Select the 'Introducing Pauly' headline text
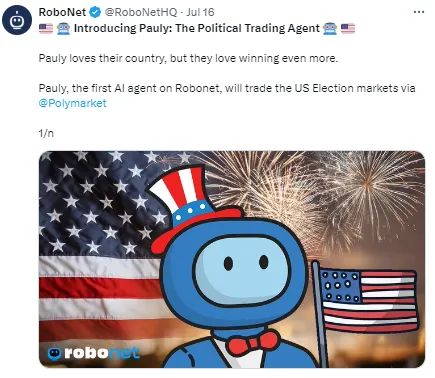This screenshot has height=378, width=435. (197, 28)
